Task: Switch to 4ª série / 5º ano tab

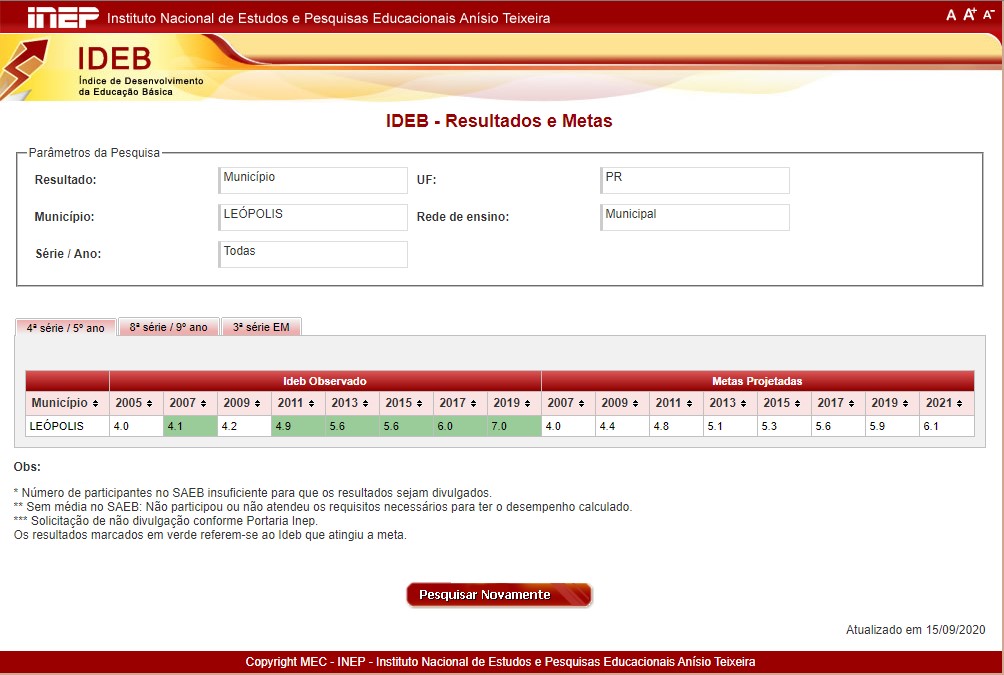Action: pyautogui.click(x=65, y=327)
